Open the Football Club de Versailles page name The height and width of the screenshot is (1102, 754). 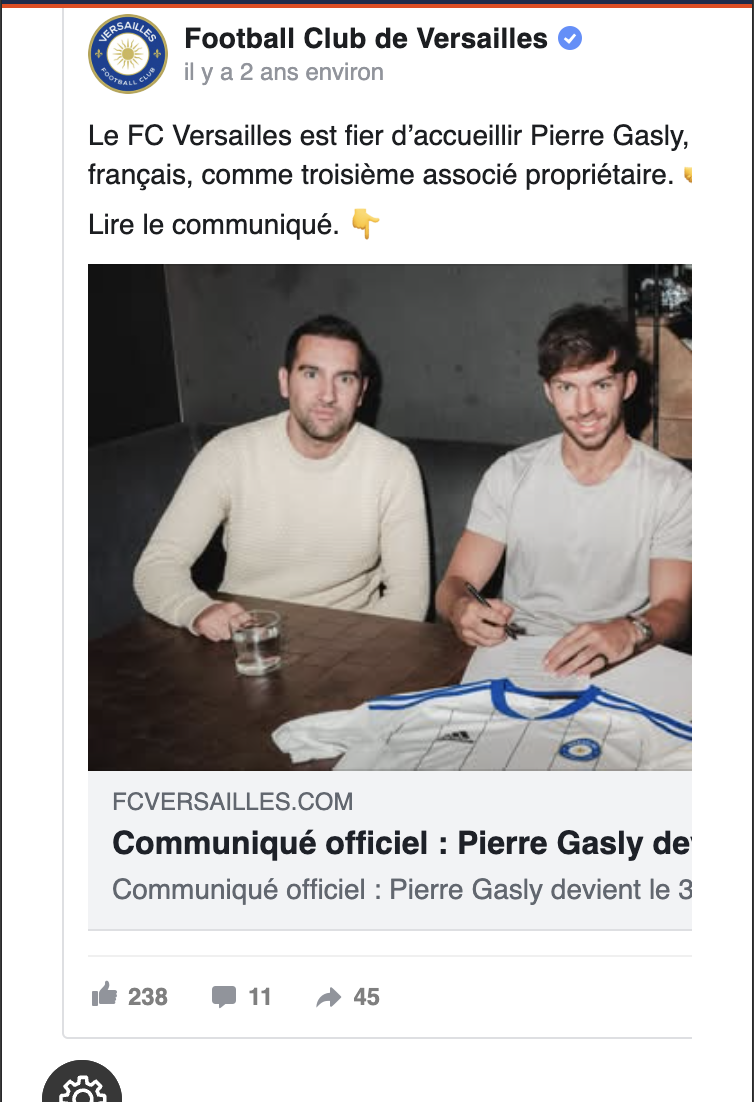pyautogui.click(x=366, y=39)
